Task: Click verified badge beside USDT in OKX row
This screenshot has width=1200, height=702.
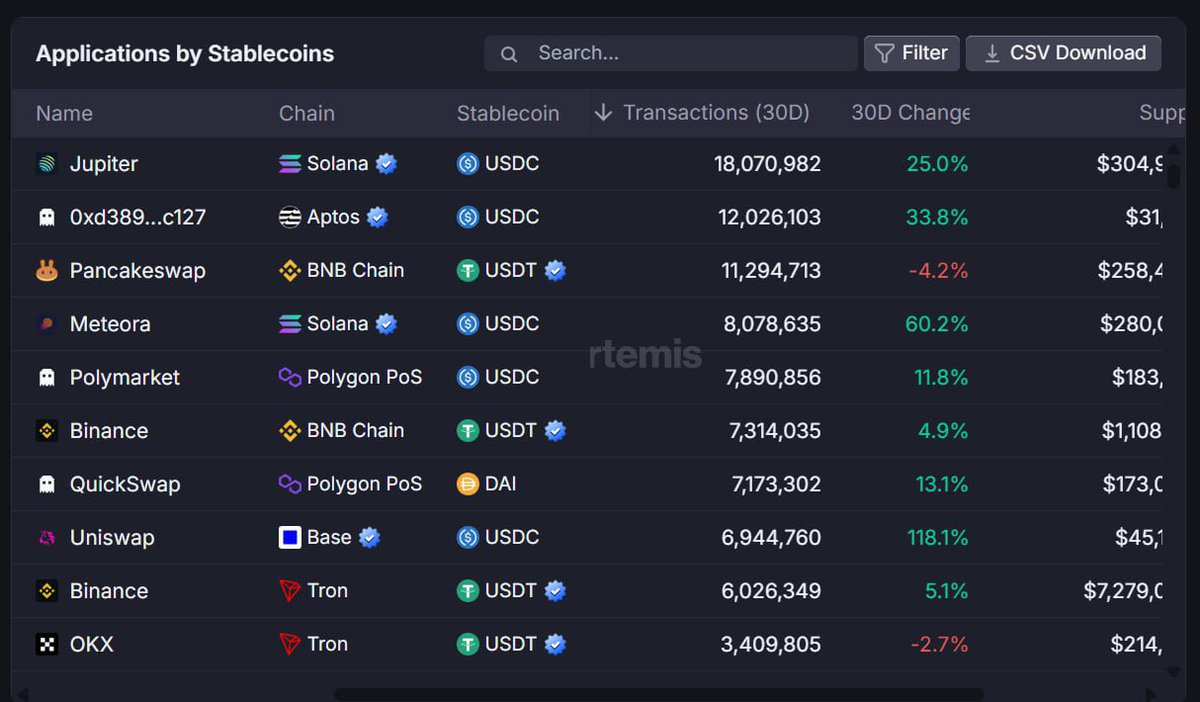Action: (x=555, y=644)
